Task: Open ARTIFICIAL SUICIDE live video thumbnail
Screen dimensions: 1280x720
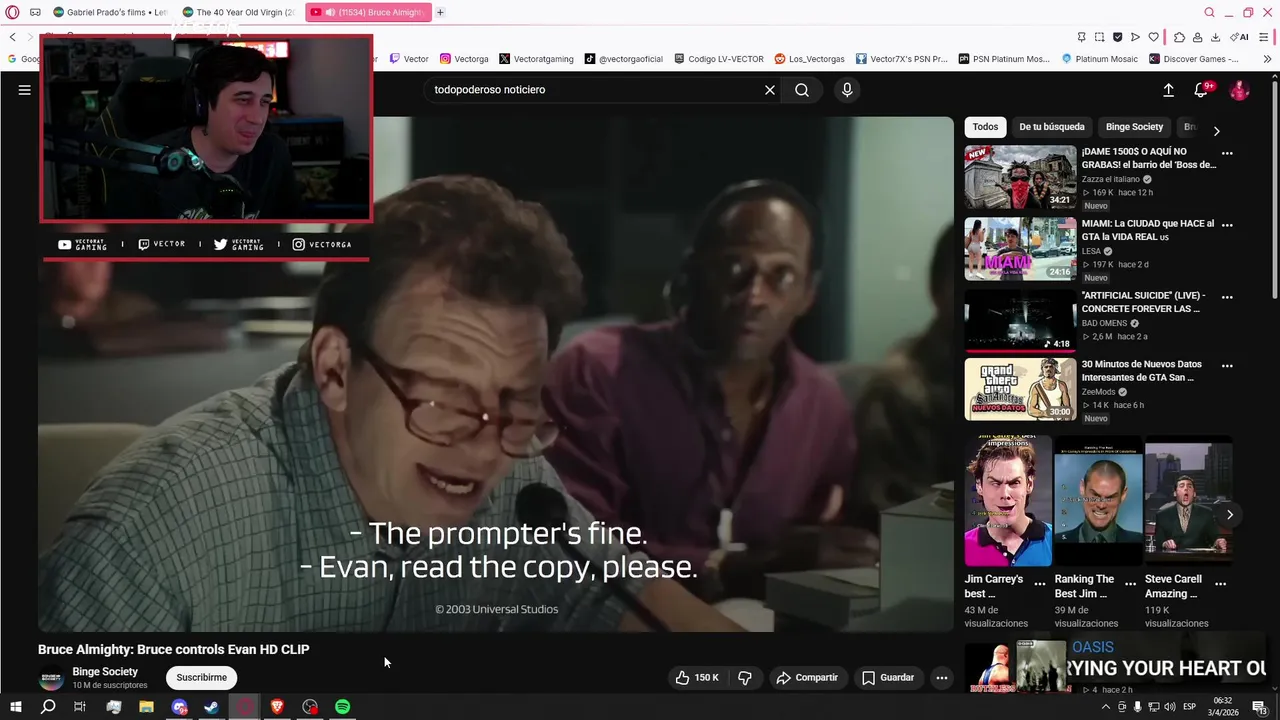Action: [x=1020, y=321]
